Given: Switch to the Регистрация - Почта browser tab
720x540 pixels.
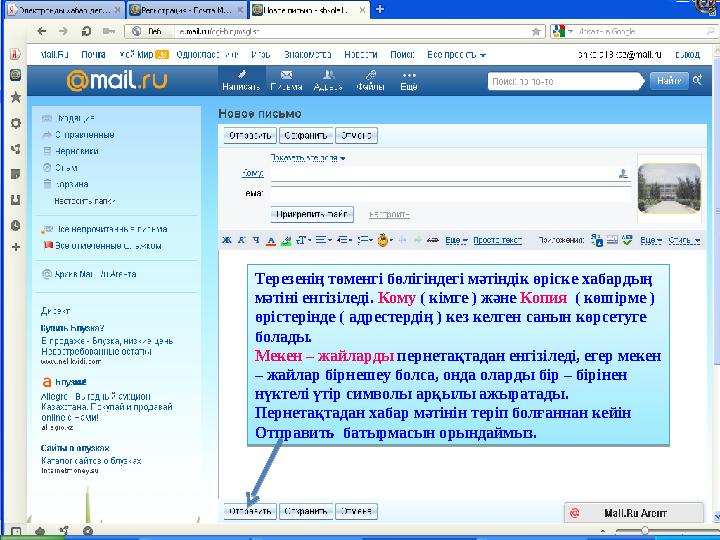Looking at the screenshot, I should tap(186, 10).
